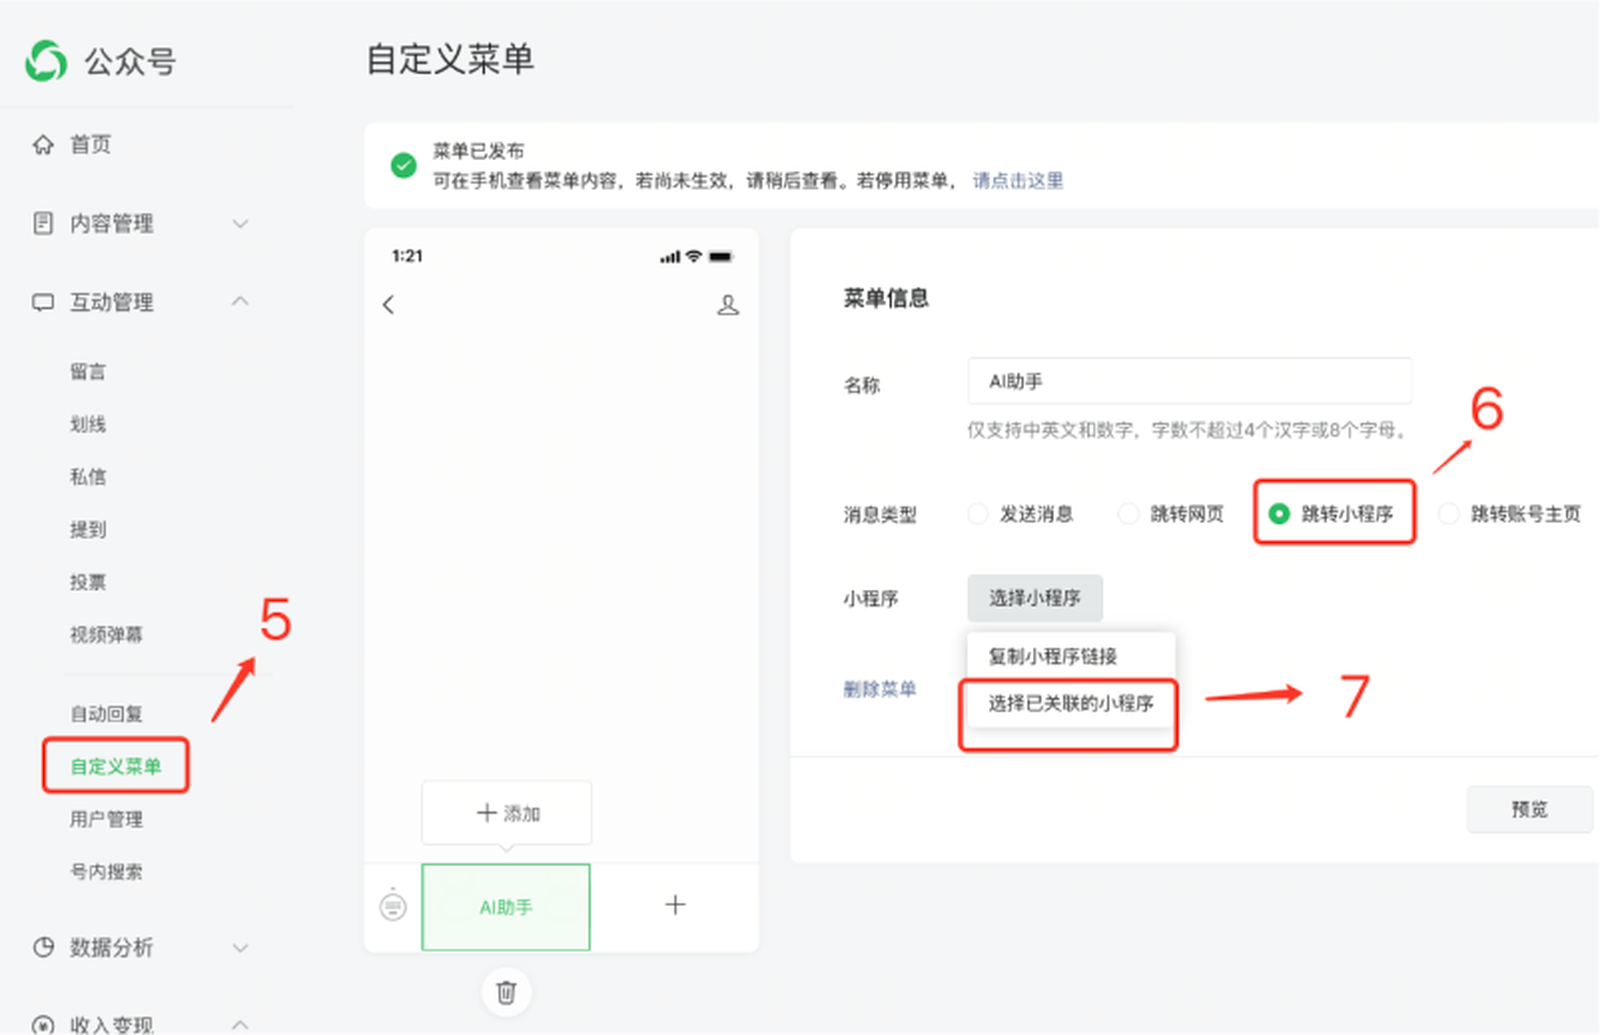The height and width of the screenshot is (1035, 1600).
Task: Click the trash icon below the phone preview
Action: tap(506, 992)
